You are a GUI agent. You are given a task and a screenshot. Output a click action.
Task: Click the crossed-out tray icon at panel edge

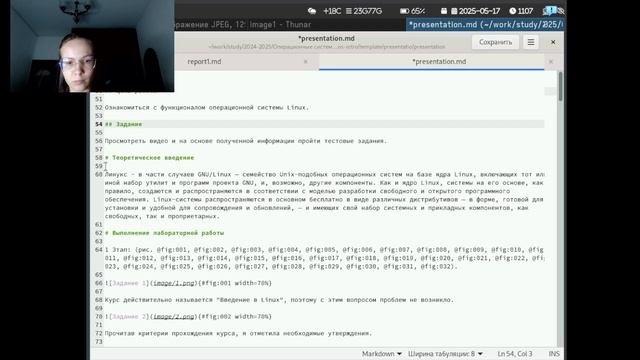click(561, 11)
